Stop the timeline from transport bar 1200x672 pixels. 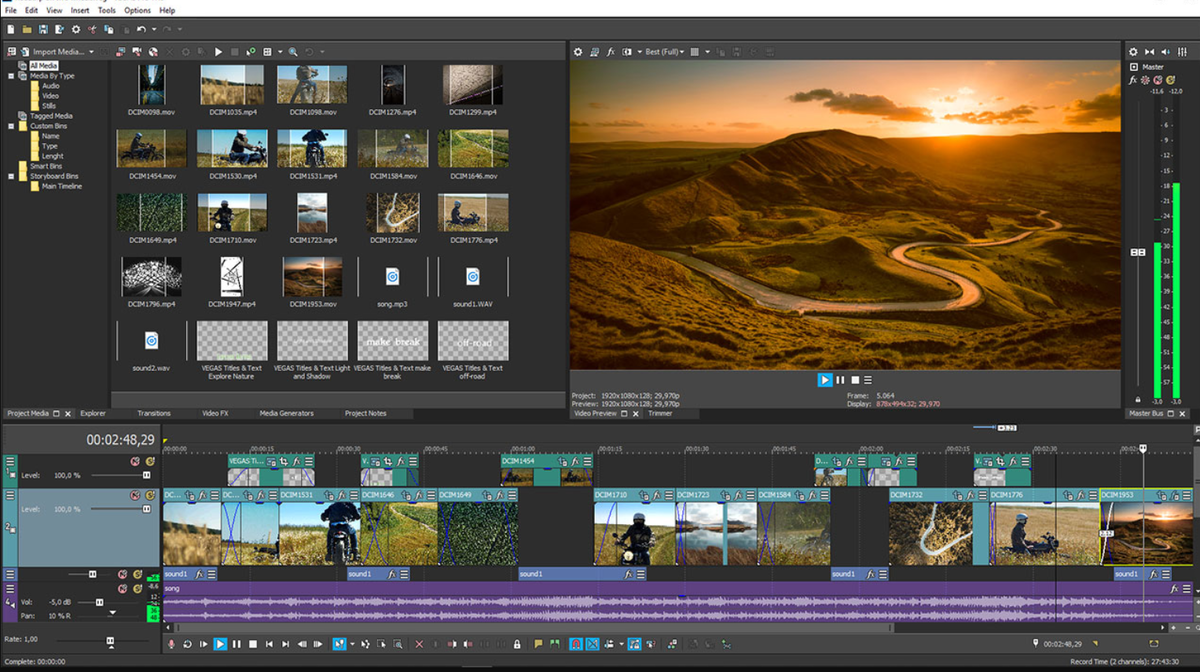tap(253, 644)
